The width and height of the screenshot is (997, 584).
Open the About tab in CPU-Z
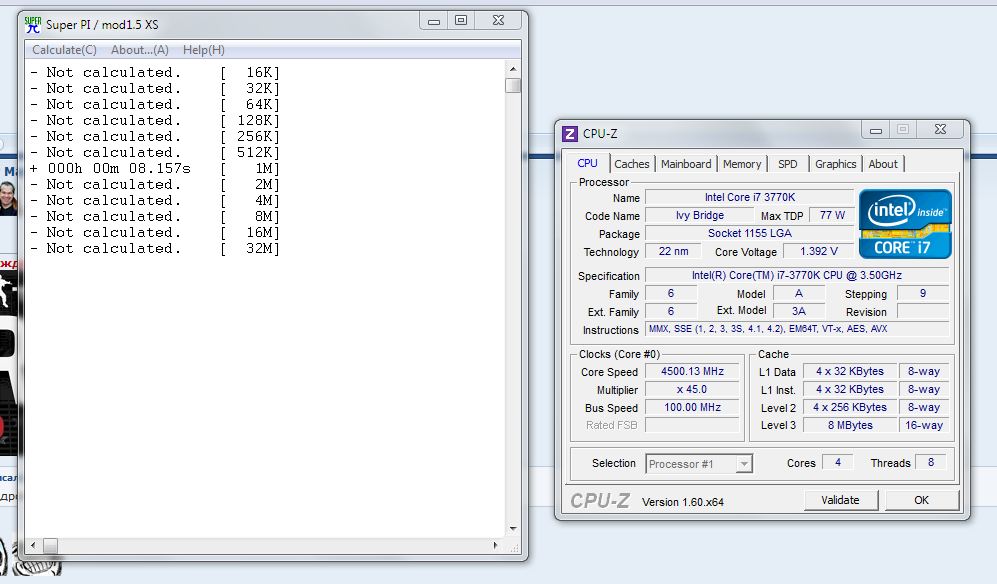[x=883, y=164]
